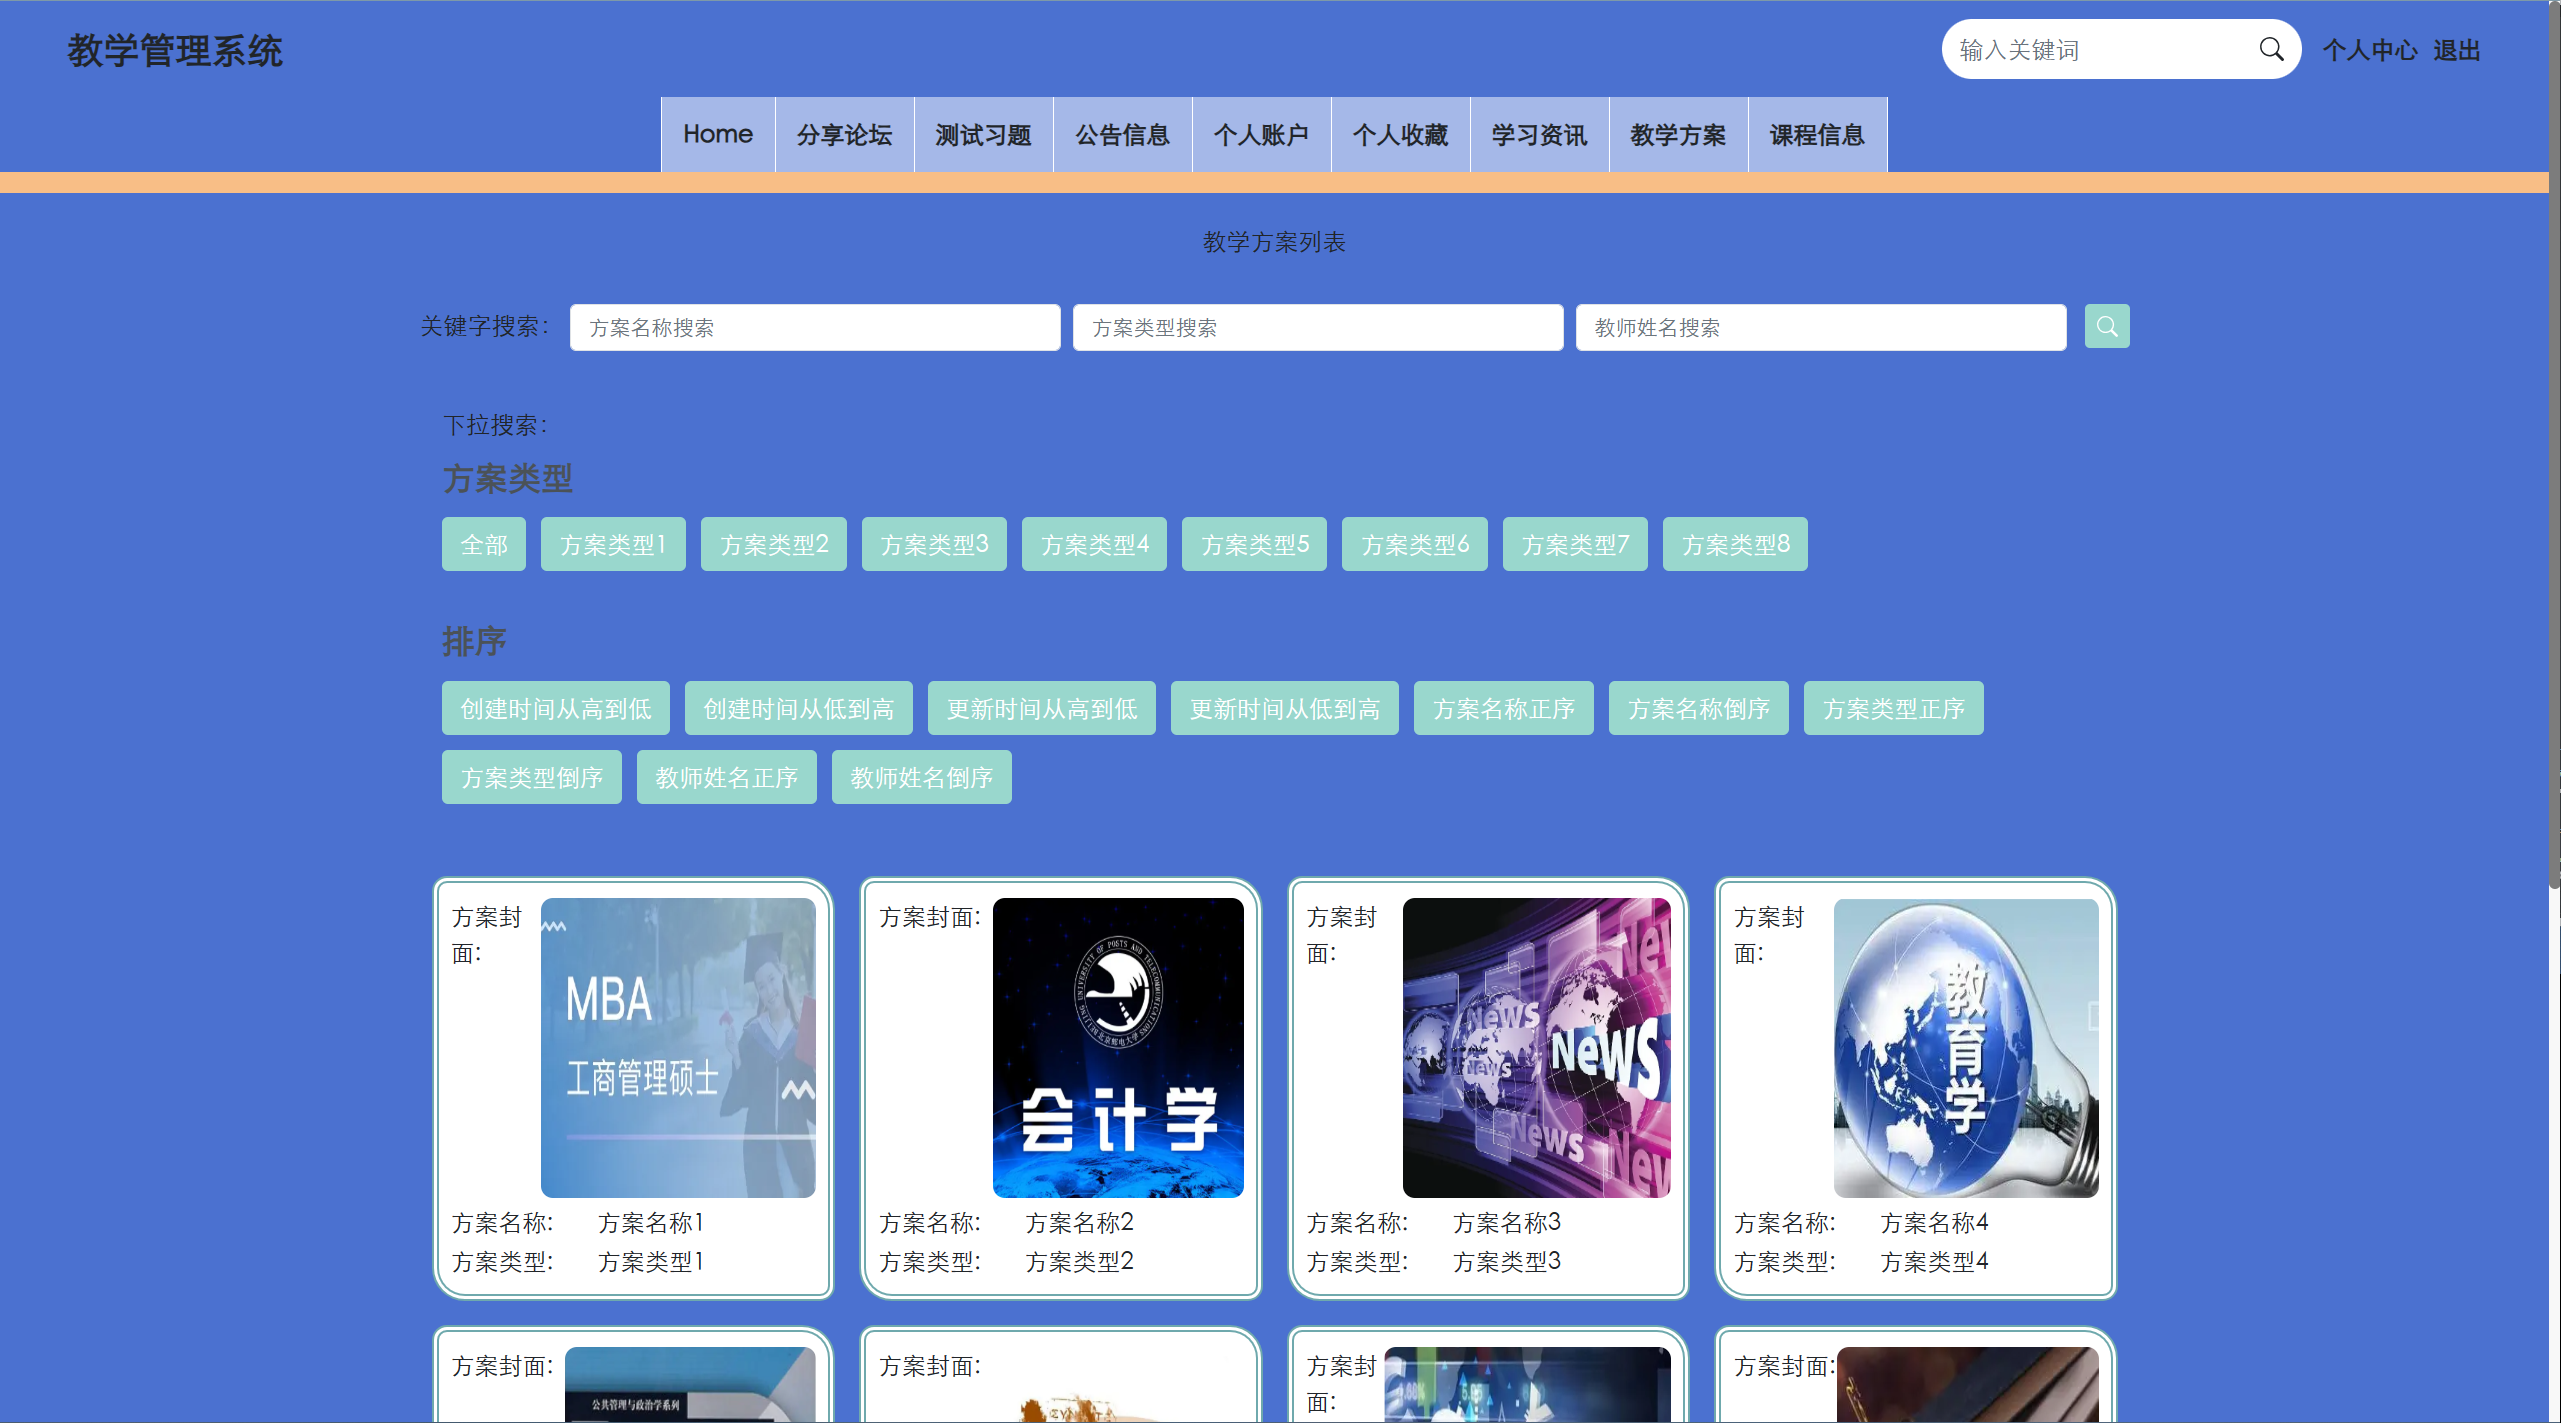The image size is (2561, 1423).
Task: Open the MBA 工商管理硕士 cover image
Action: [677, 1047]
